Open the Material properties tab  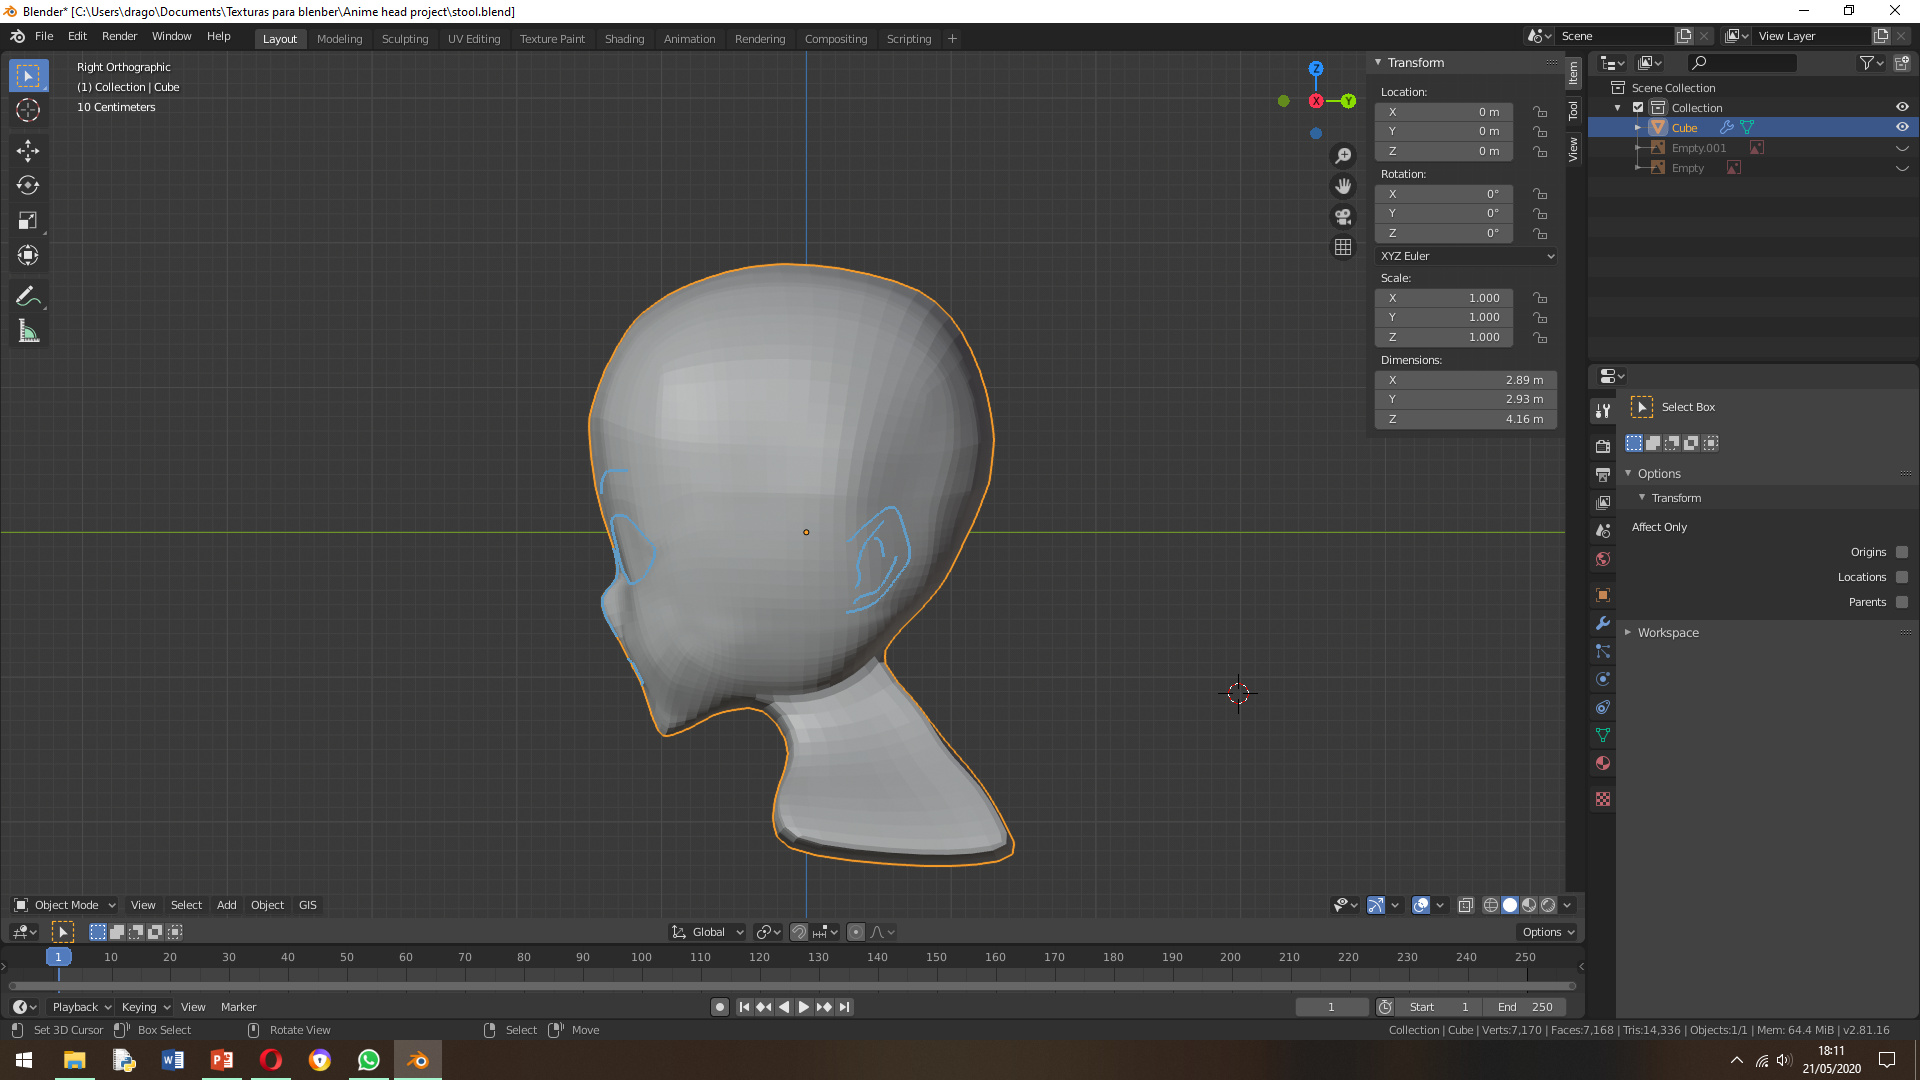pos(1603,764)
